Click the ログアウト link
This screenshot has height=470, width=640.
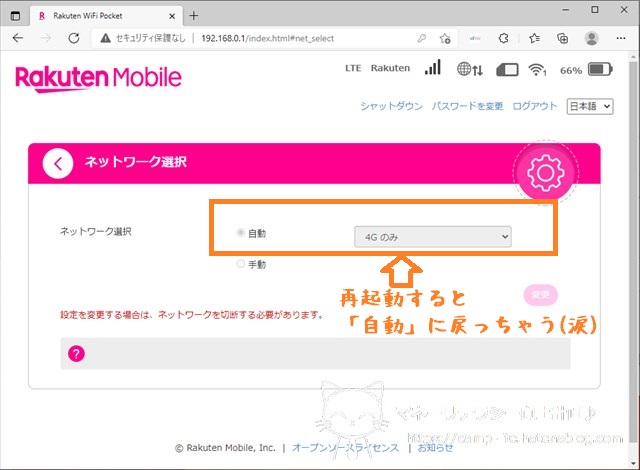click(534, 106)
